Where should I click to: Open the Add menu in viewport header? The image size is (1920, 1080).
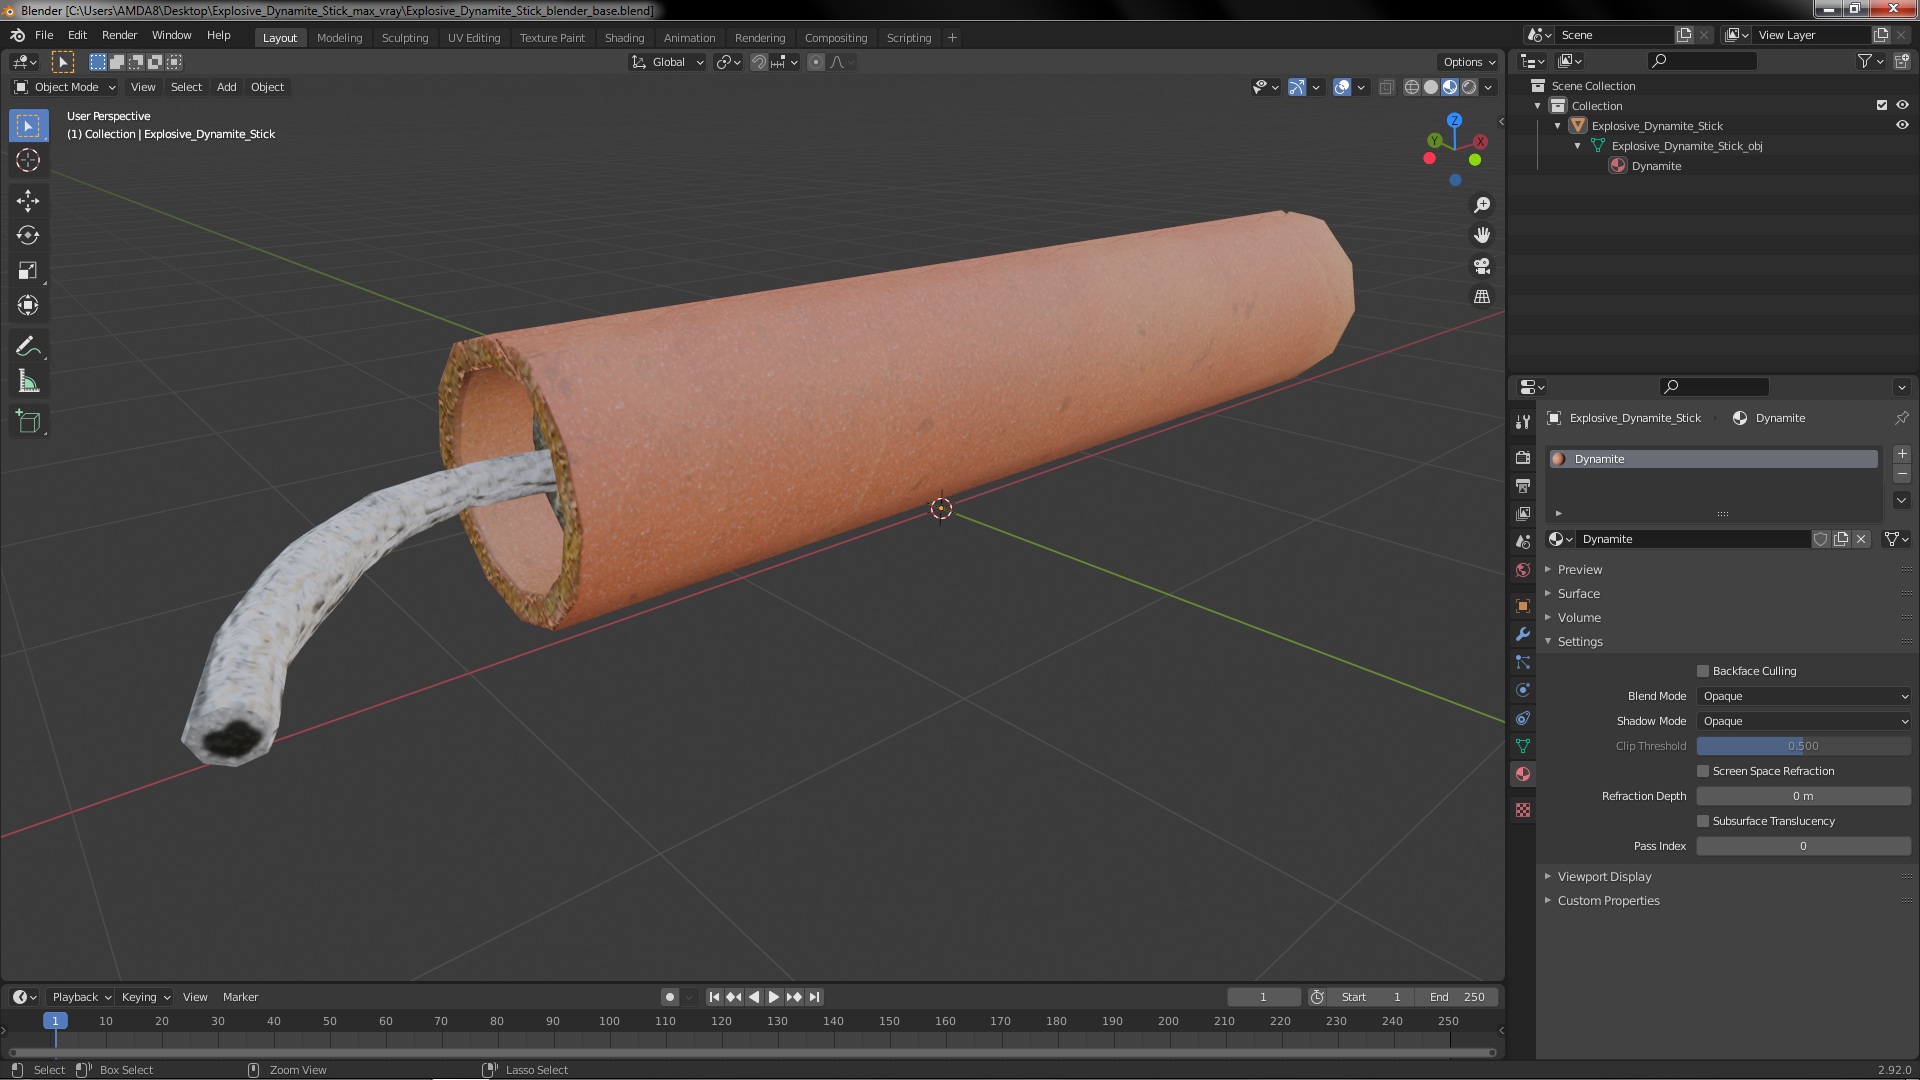pos(227,87)
